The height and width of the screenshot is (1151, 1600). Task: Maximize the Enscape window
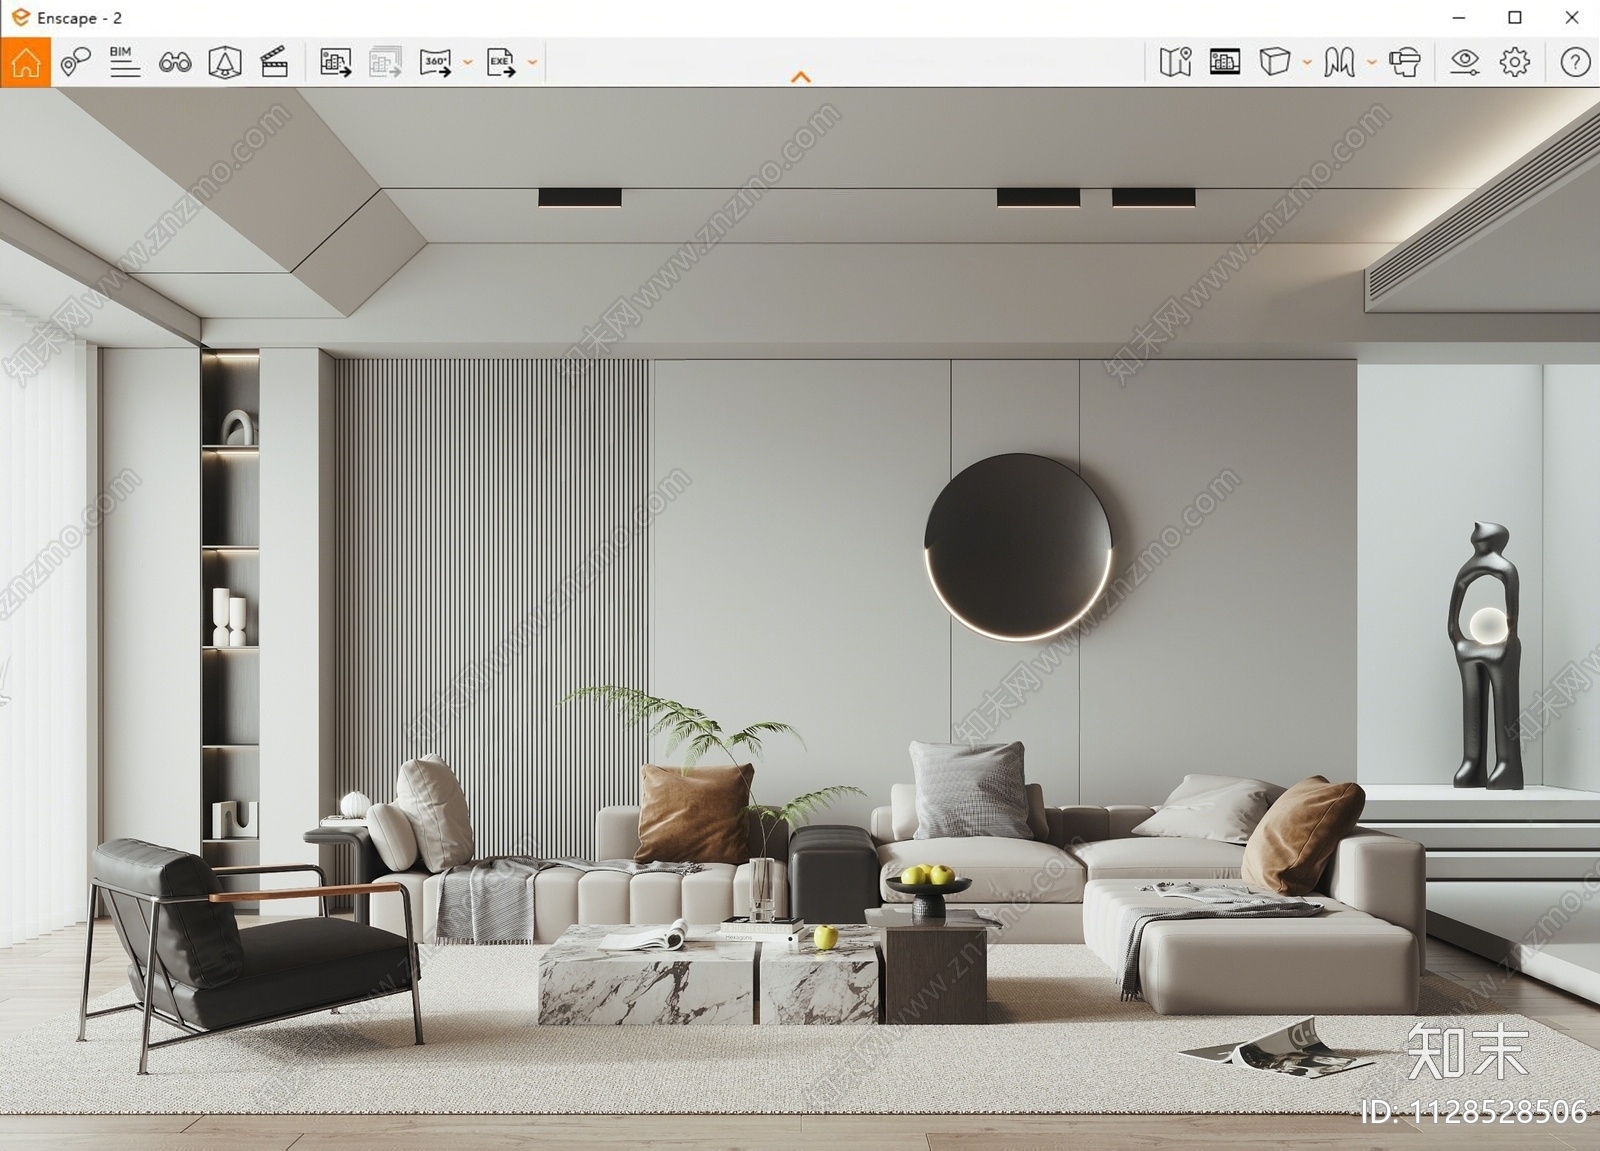tap(1515, 18)
